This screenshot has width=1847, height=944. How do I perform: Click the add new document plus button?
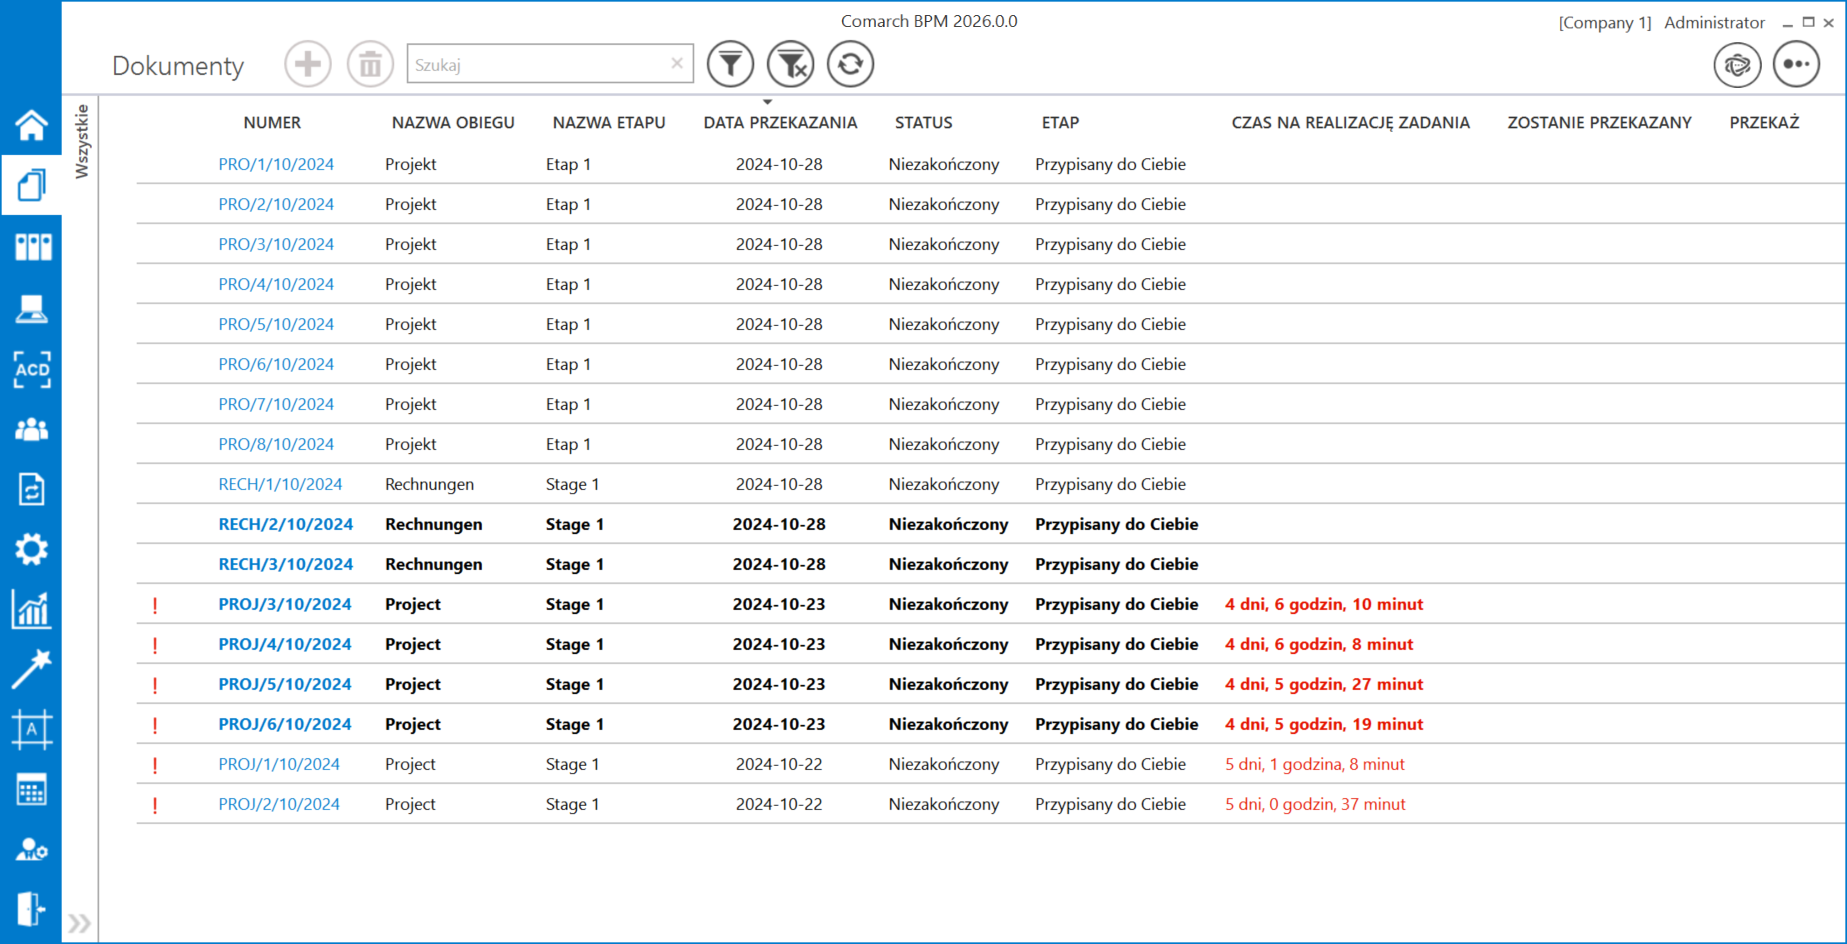tap(308, 65)
